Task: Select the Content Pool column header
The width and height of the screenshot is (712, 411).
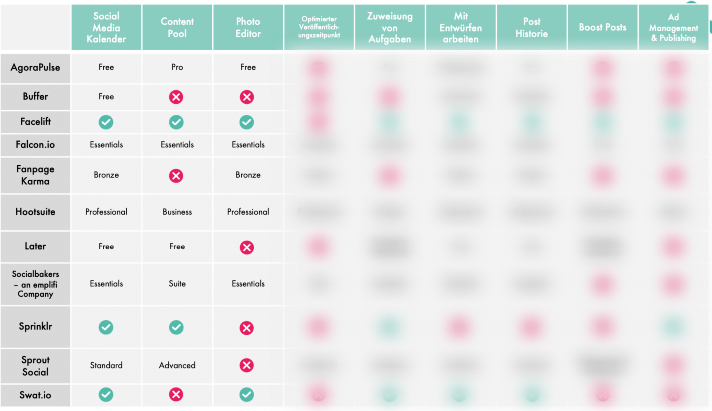Action: (x=176, y=27)
